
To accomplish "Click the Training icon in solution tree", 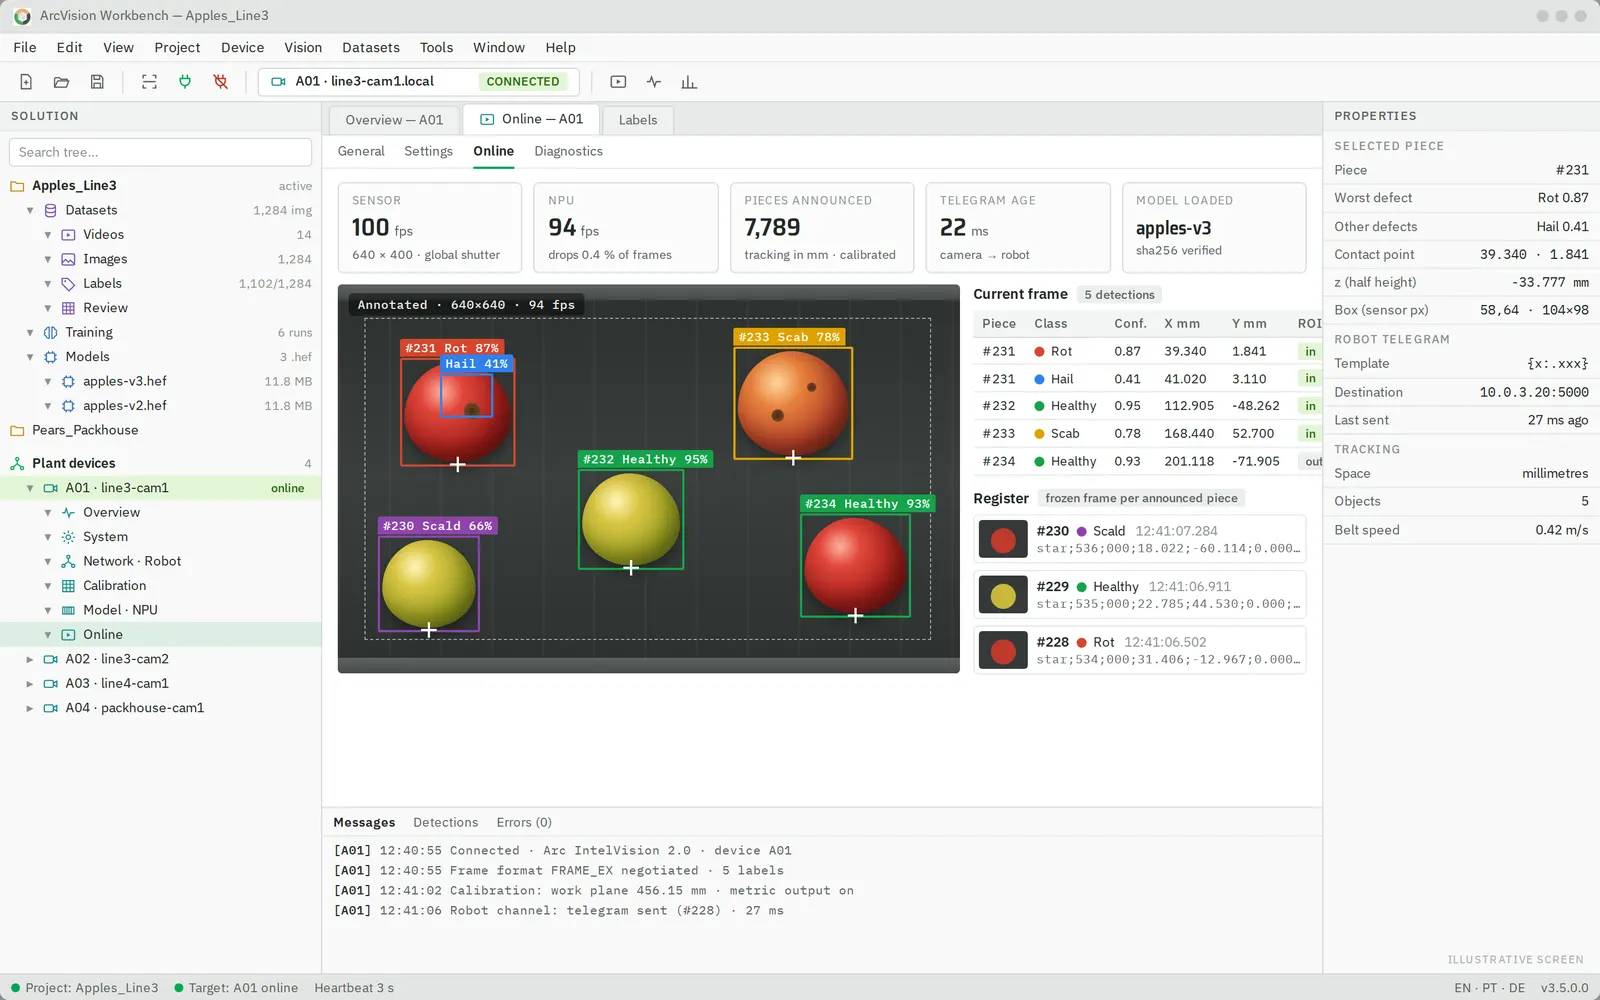I will pos(51,332).
